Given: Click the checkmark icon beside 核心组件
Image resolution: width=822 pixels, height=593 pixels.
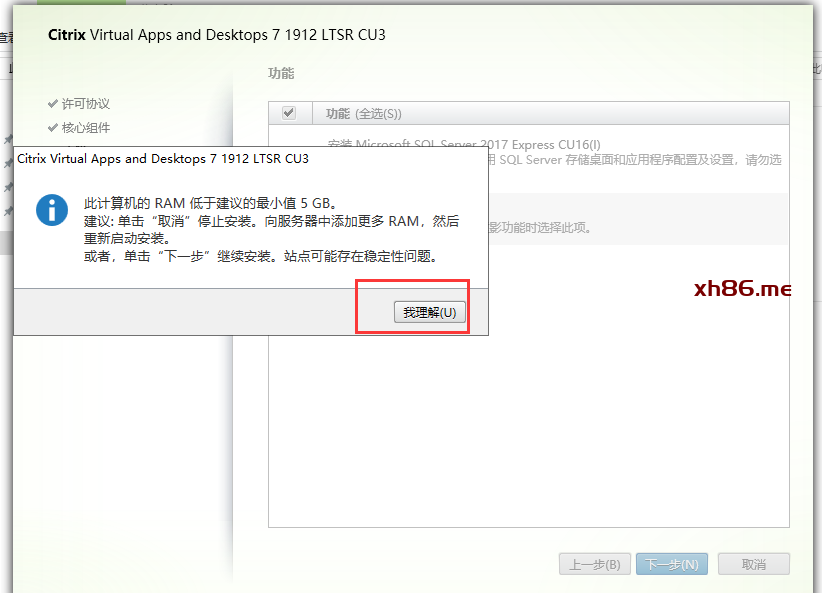Looking at the screenshot, I should [x=52, y=127].
